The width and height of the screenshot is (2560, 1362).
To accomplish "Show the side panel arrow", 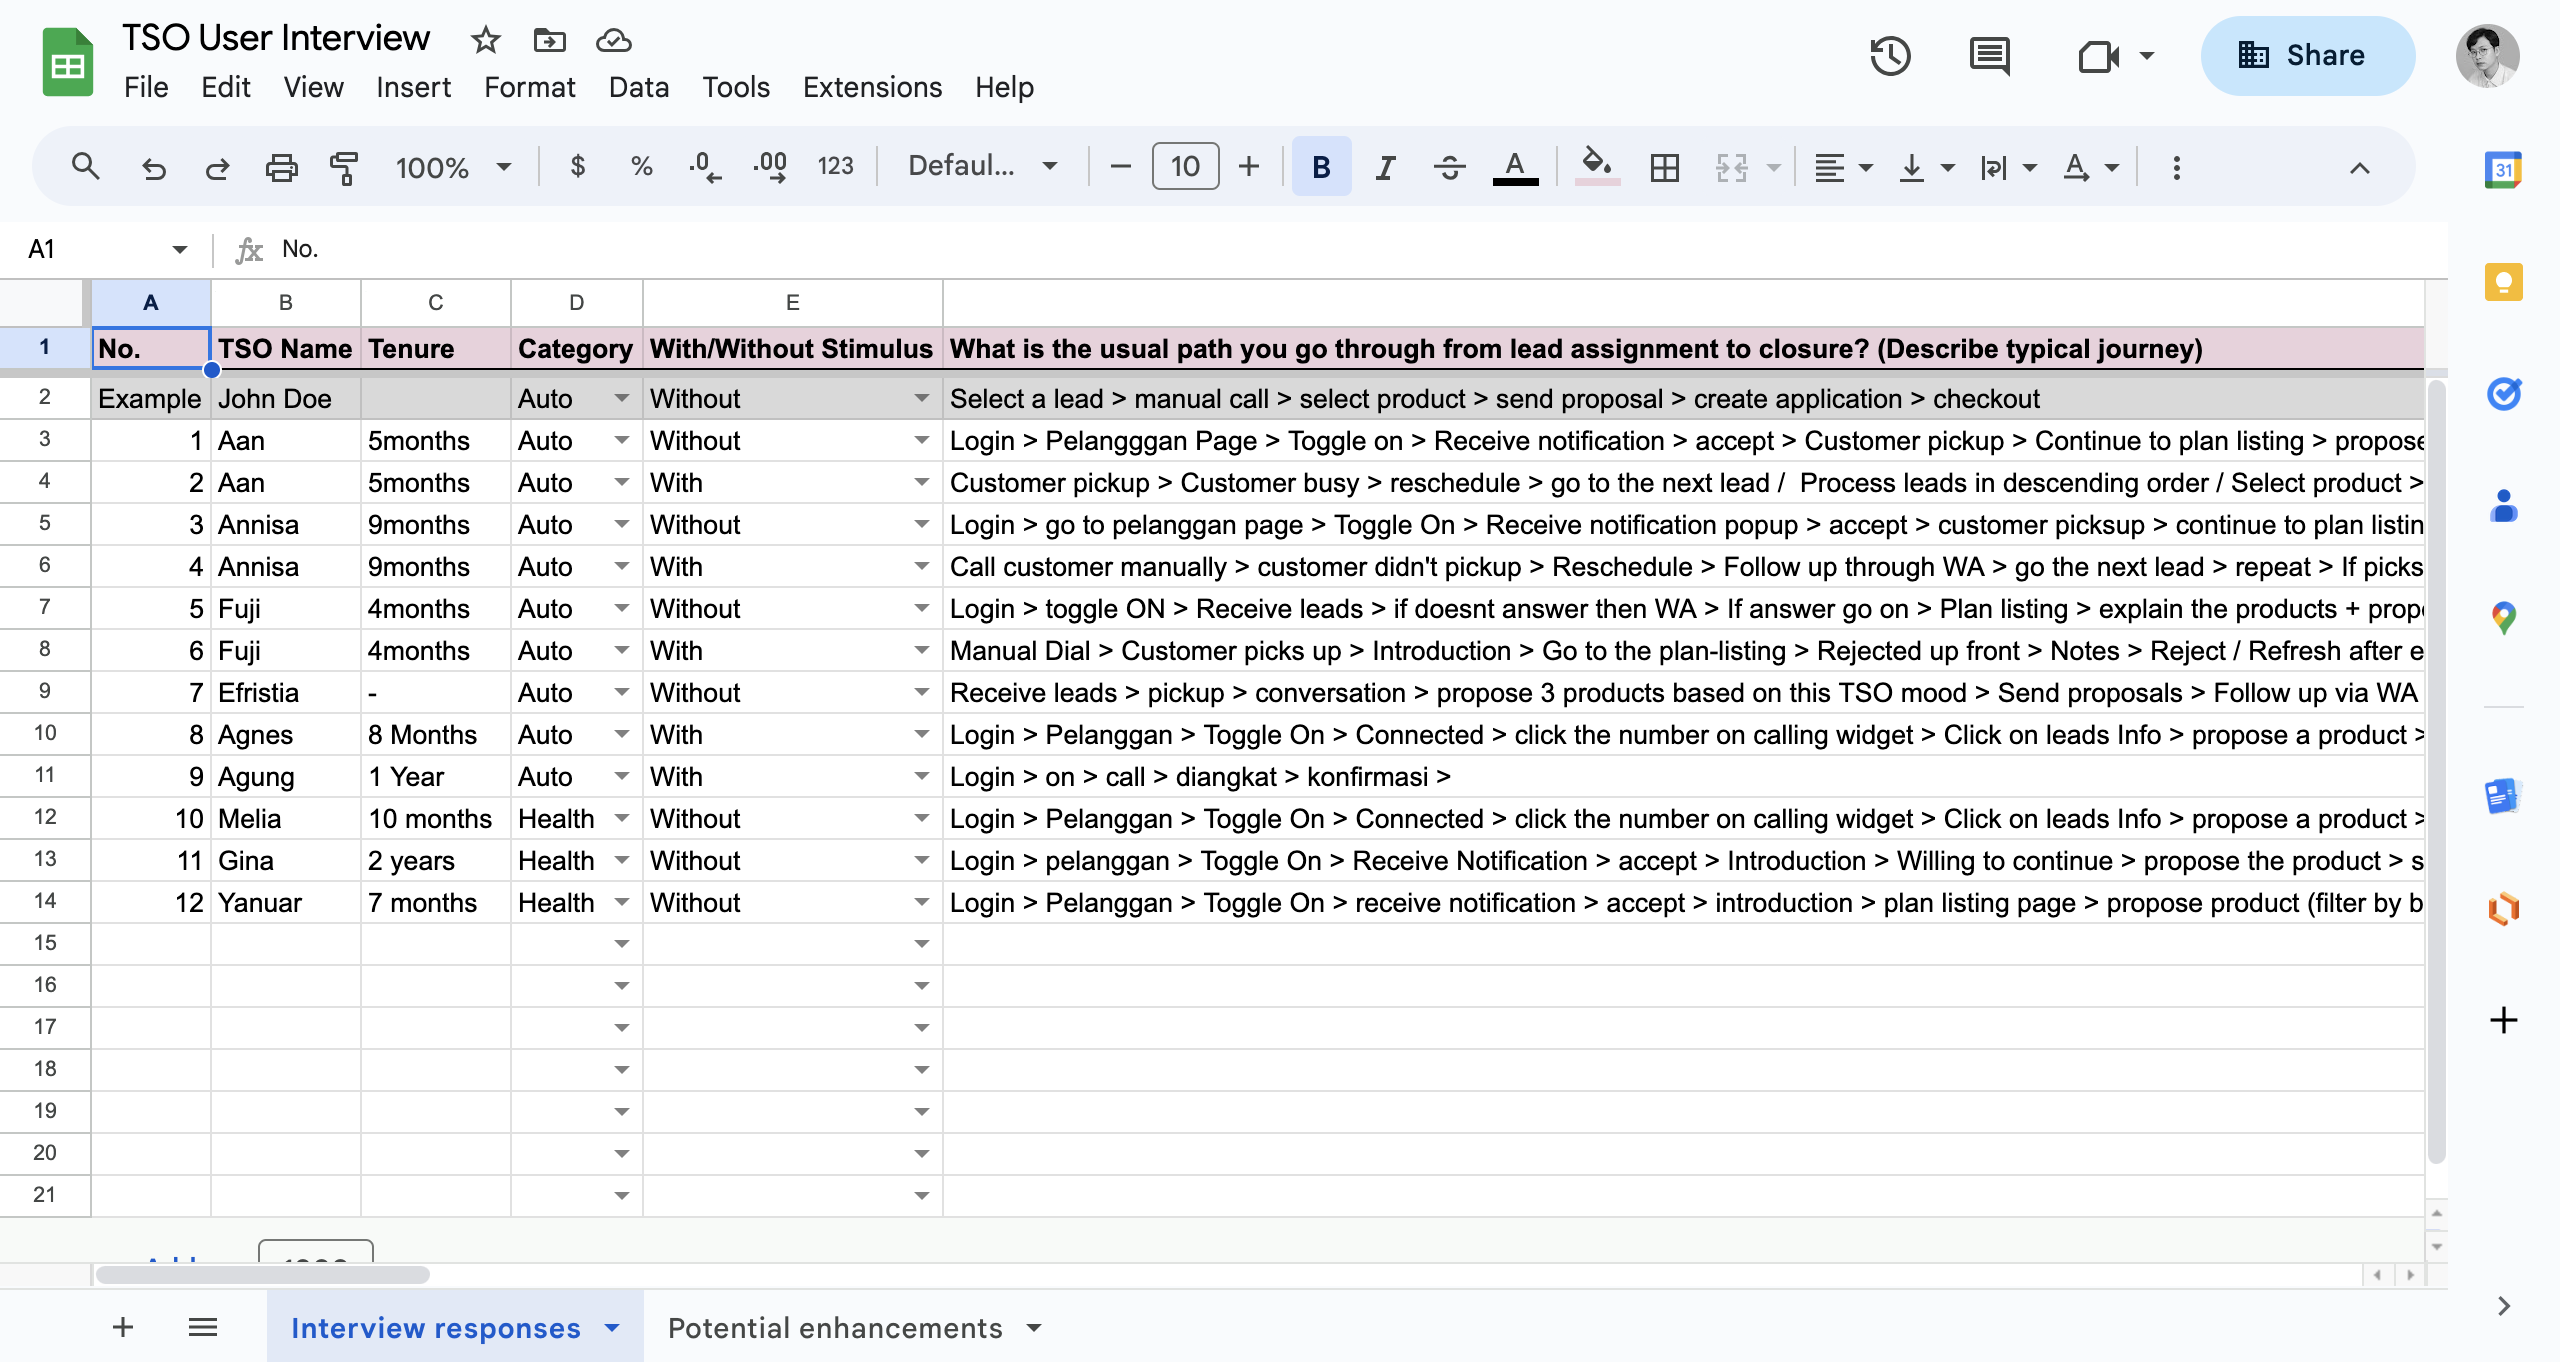I will 2503,1306.
